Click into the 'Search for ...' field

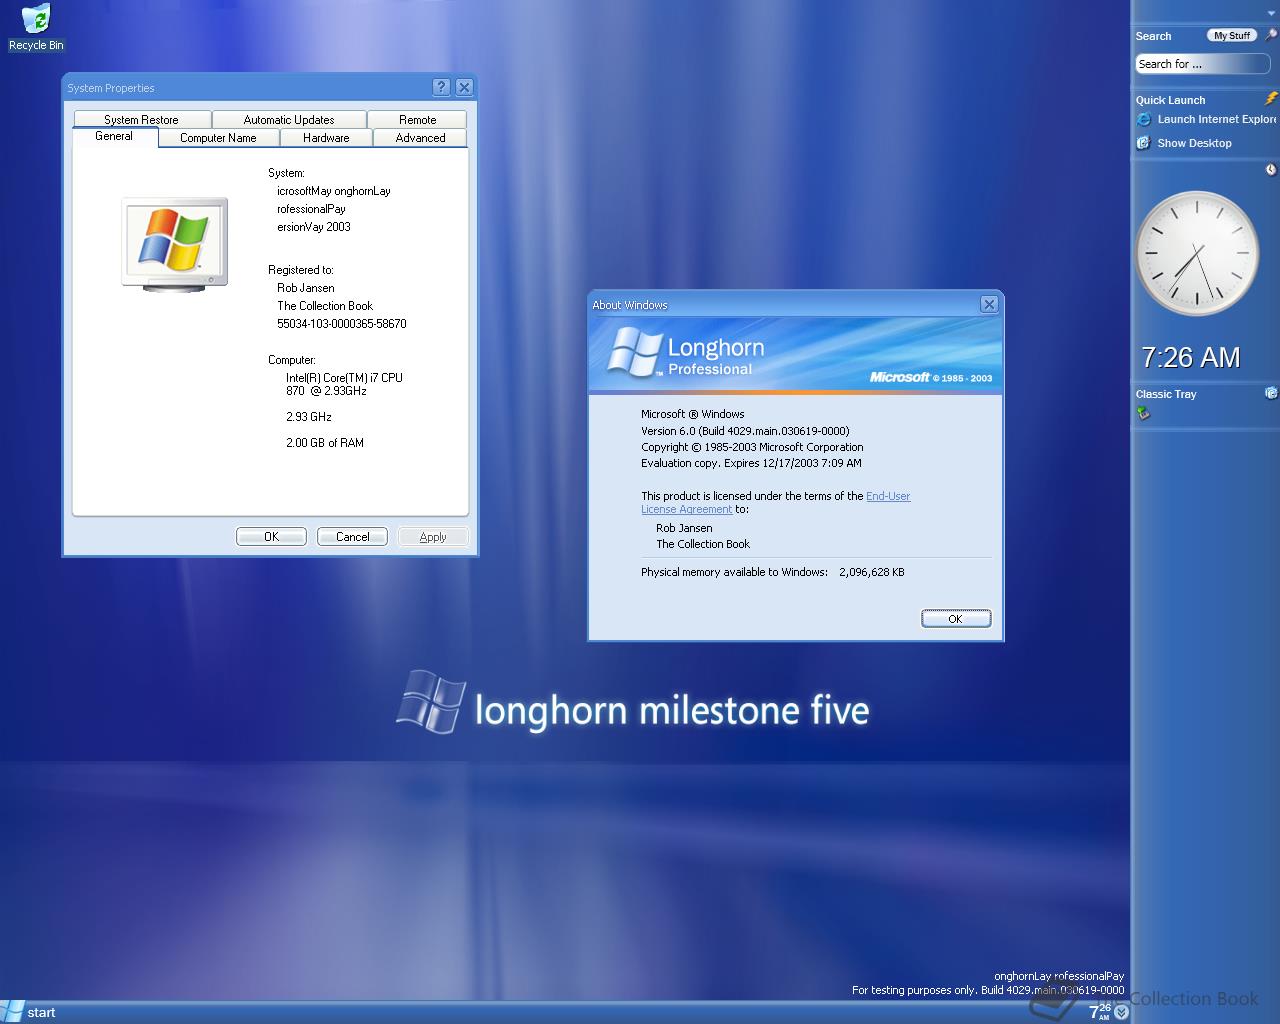1203,64
